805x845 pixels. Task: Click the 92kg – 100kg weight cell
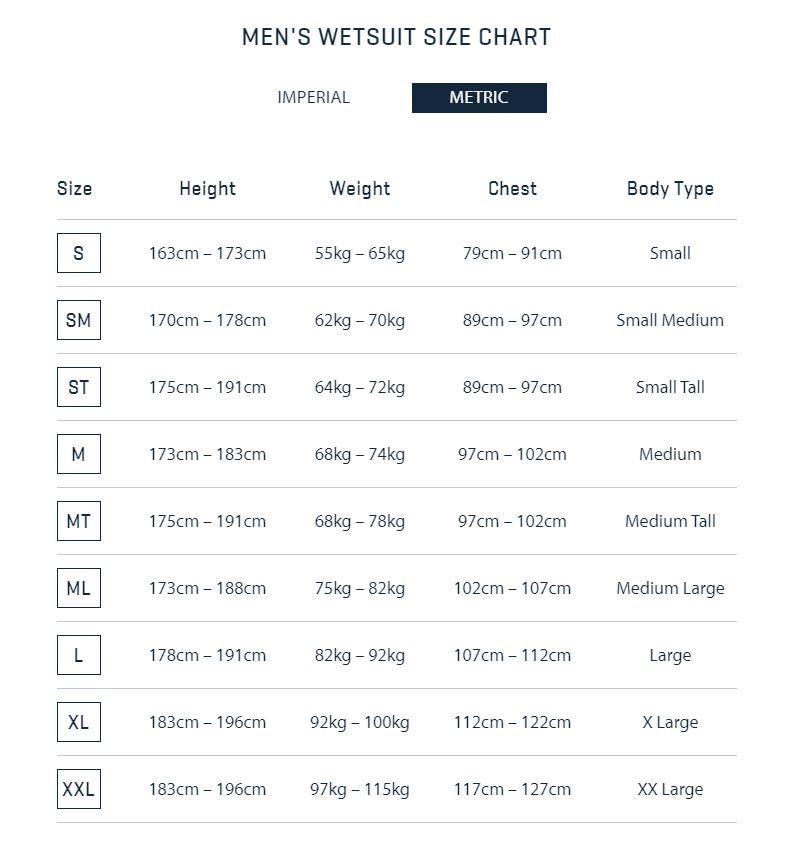(x=360, y=723)
